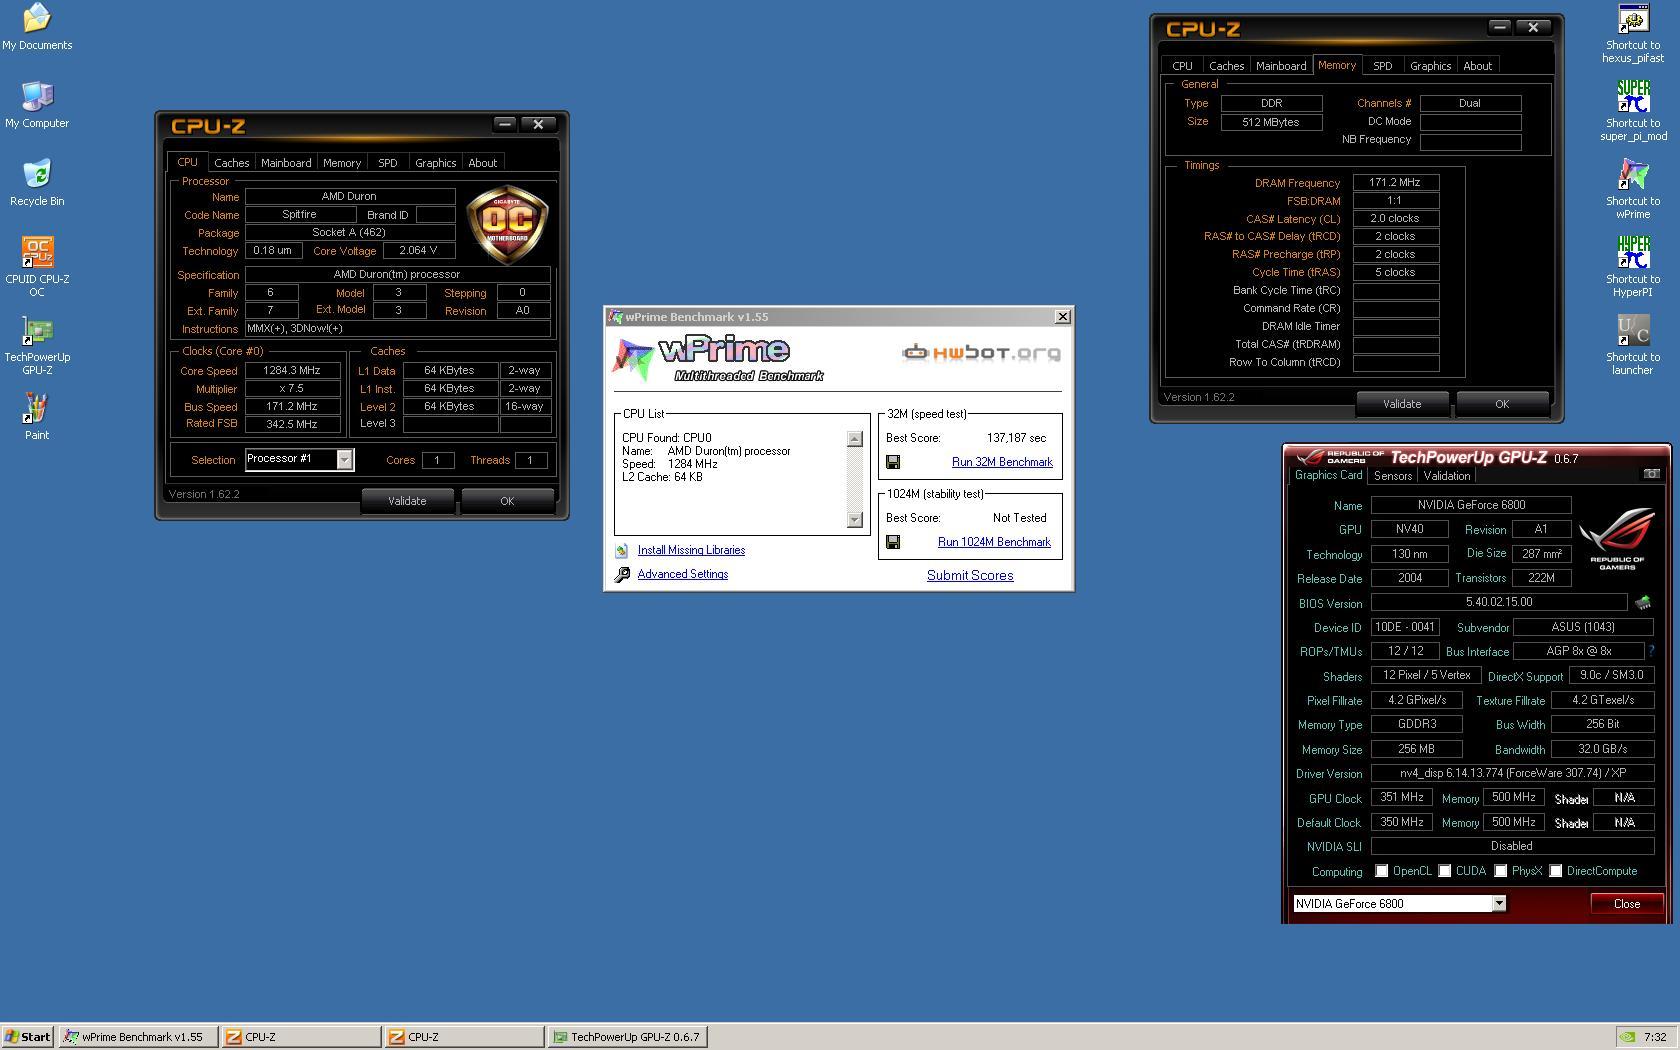
Task: Open the Processor #1 selection dropdown
Action: (x=344, y=460)
